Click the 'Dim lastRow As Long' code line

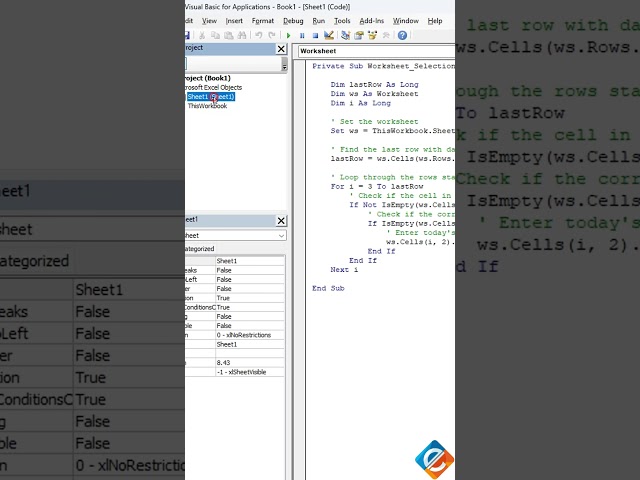point(374,84)
